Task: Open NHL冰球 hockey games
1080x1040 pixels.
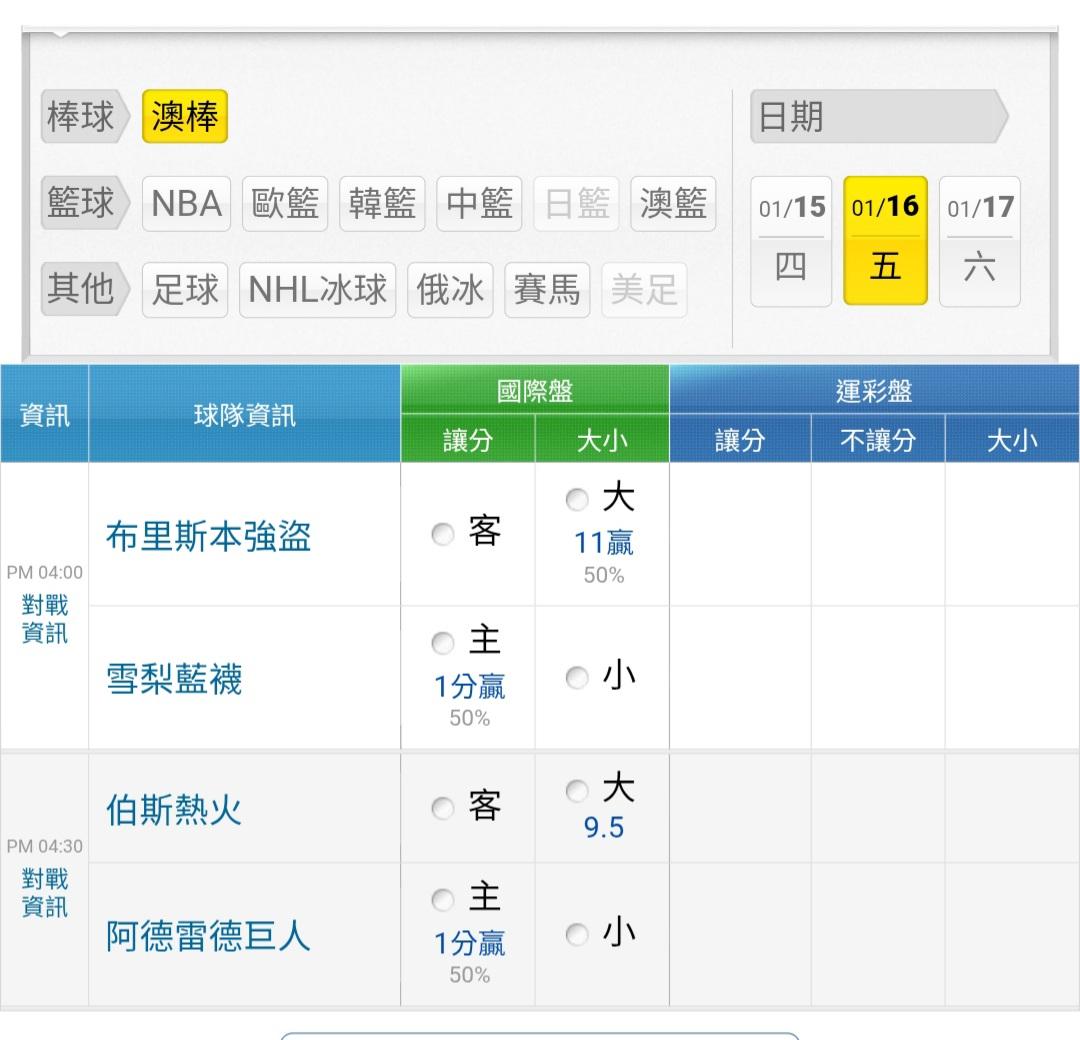Action: point(318,290)
